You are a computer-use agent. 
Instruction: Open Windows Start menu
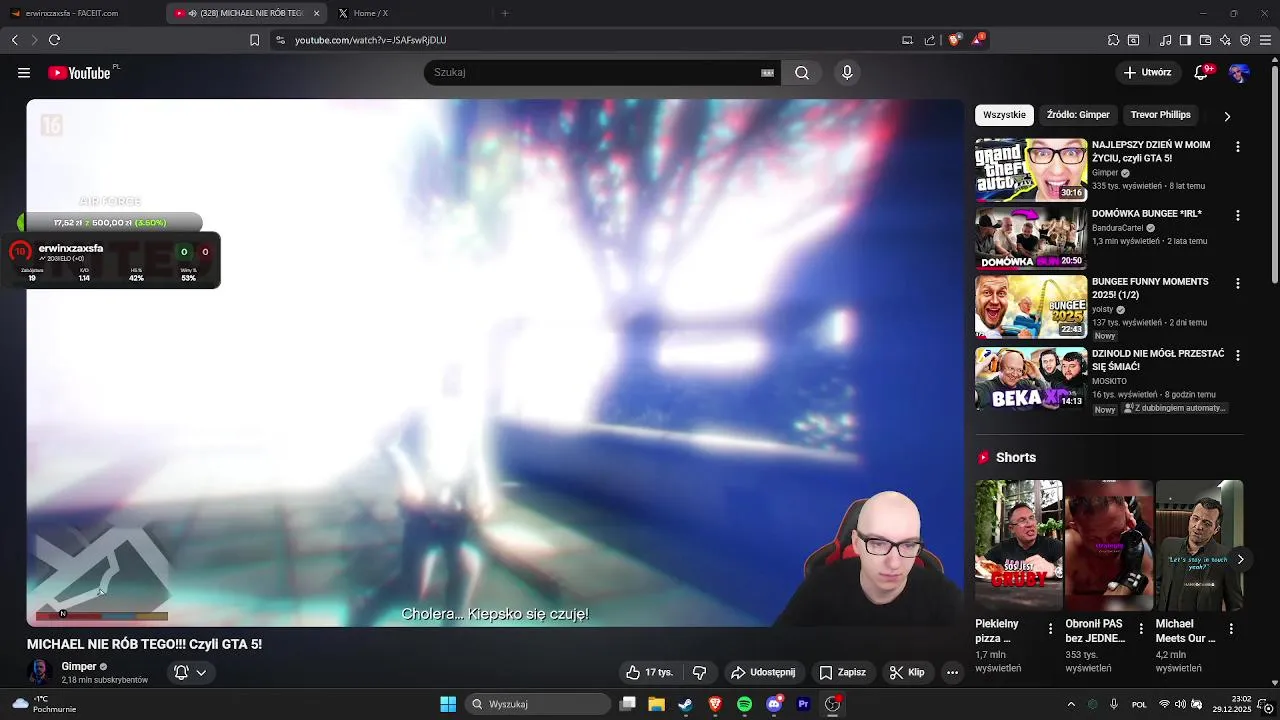click(x=448, y=704)
